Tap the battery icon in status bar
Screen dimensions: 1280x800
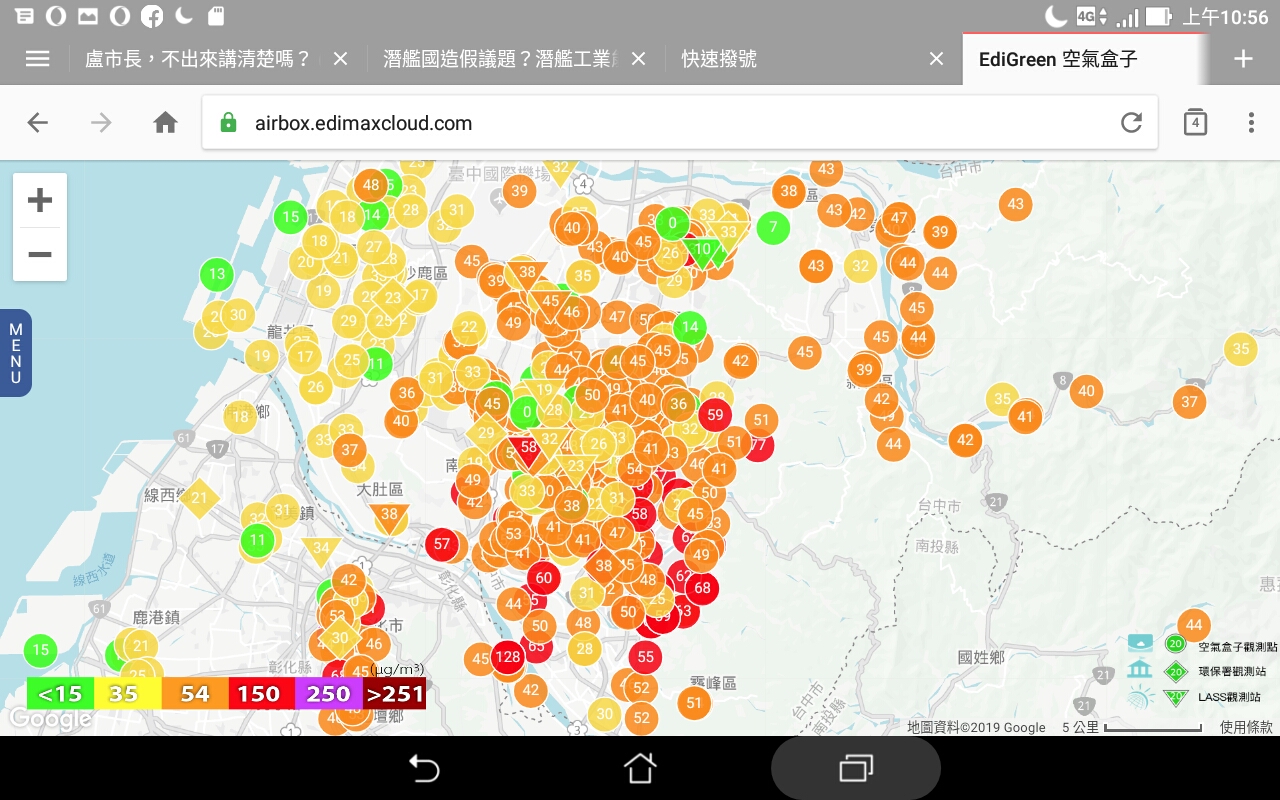1158,16
